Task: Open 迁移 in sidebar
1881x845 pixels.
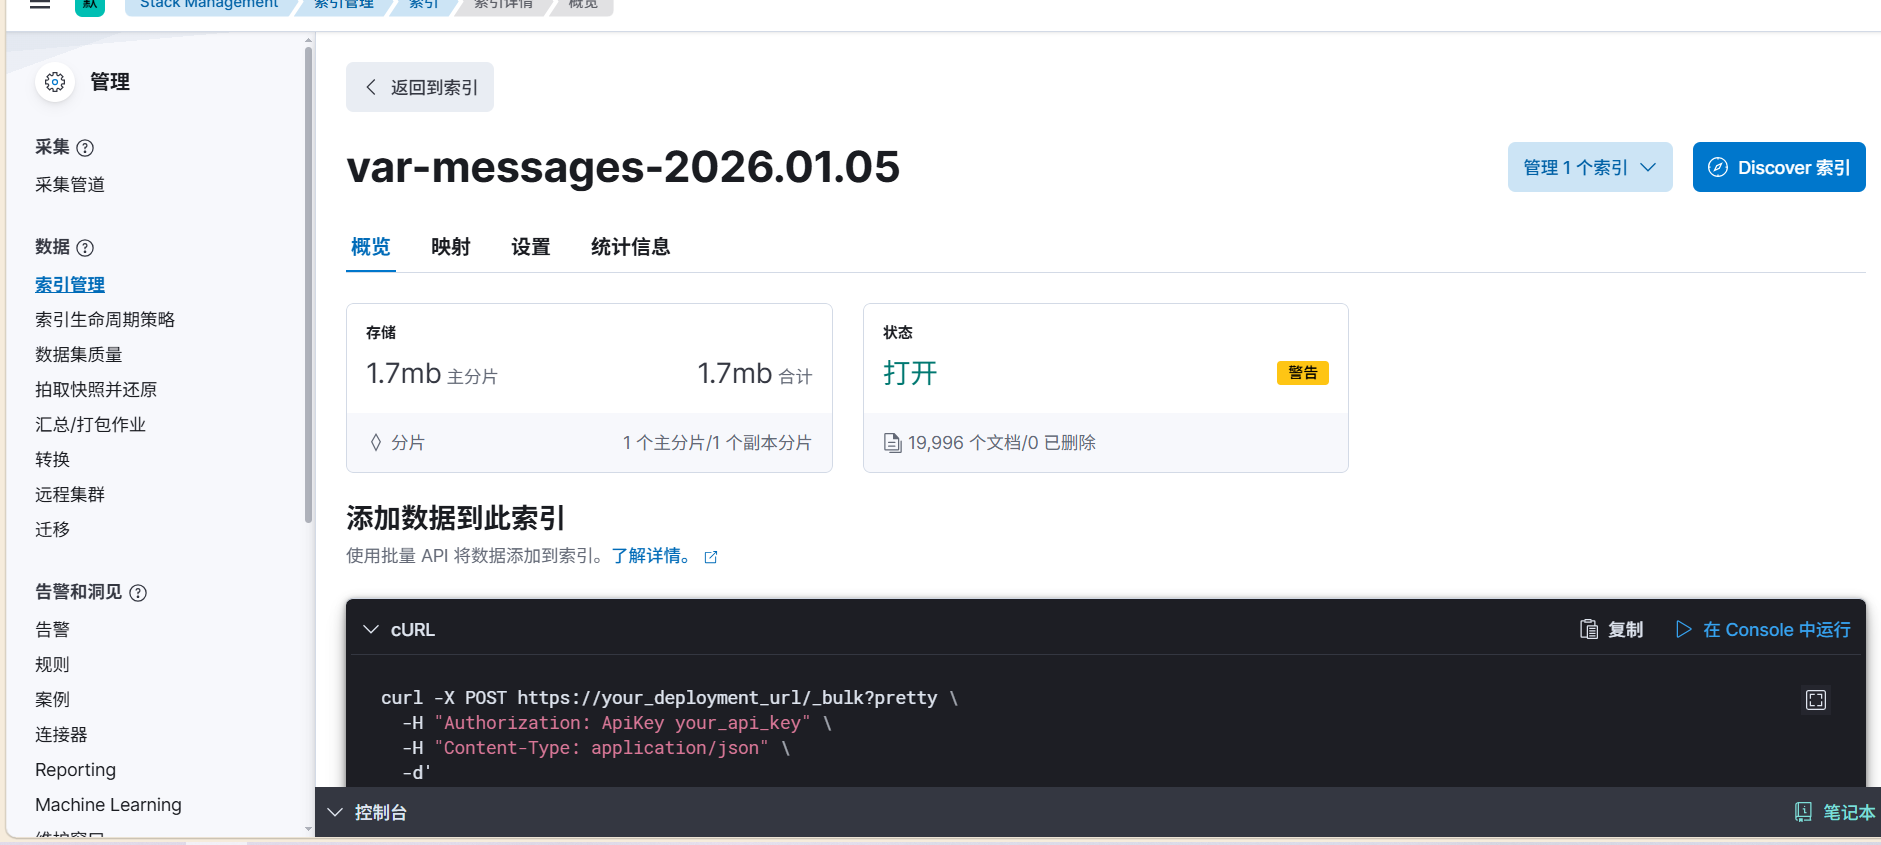Action: (x=53, y=530)
